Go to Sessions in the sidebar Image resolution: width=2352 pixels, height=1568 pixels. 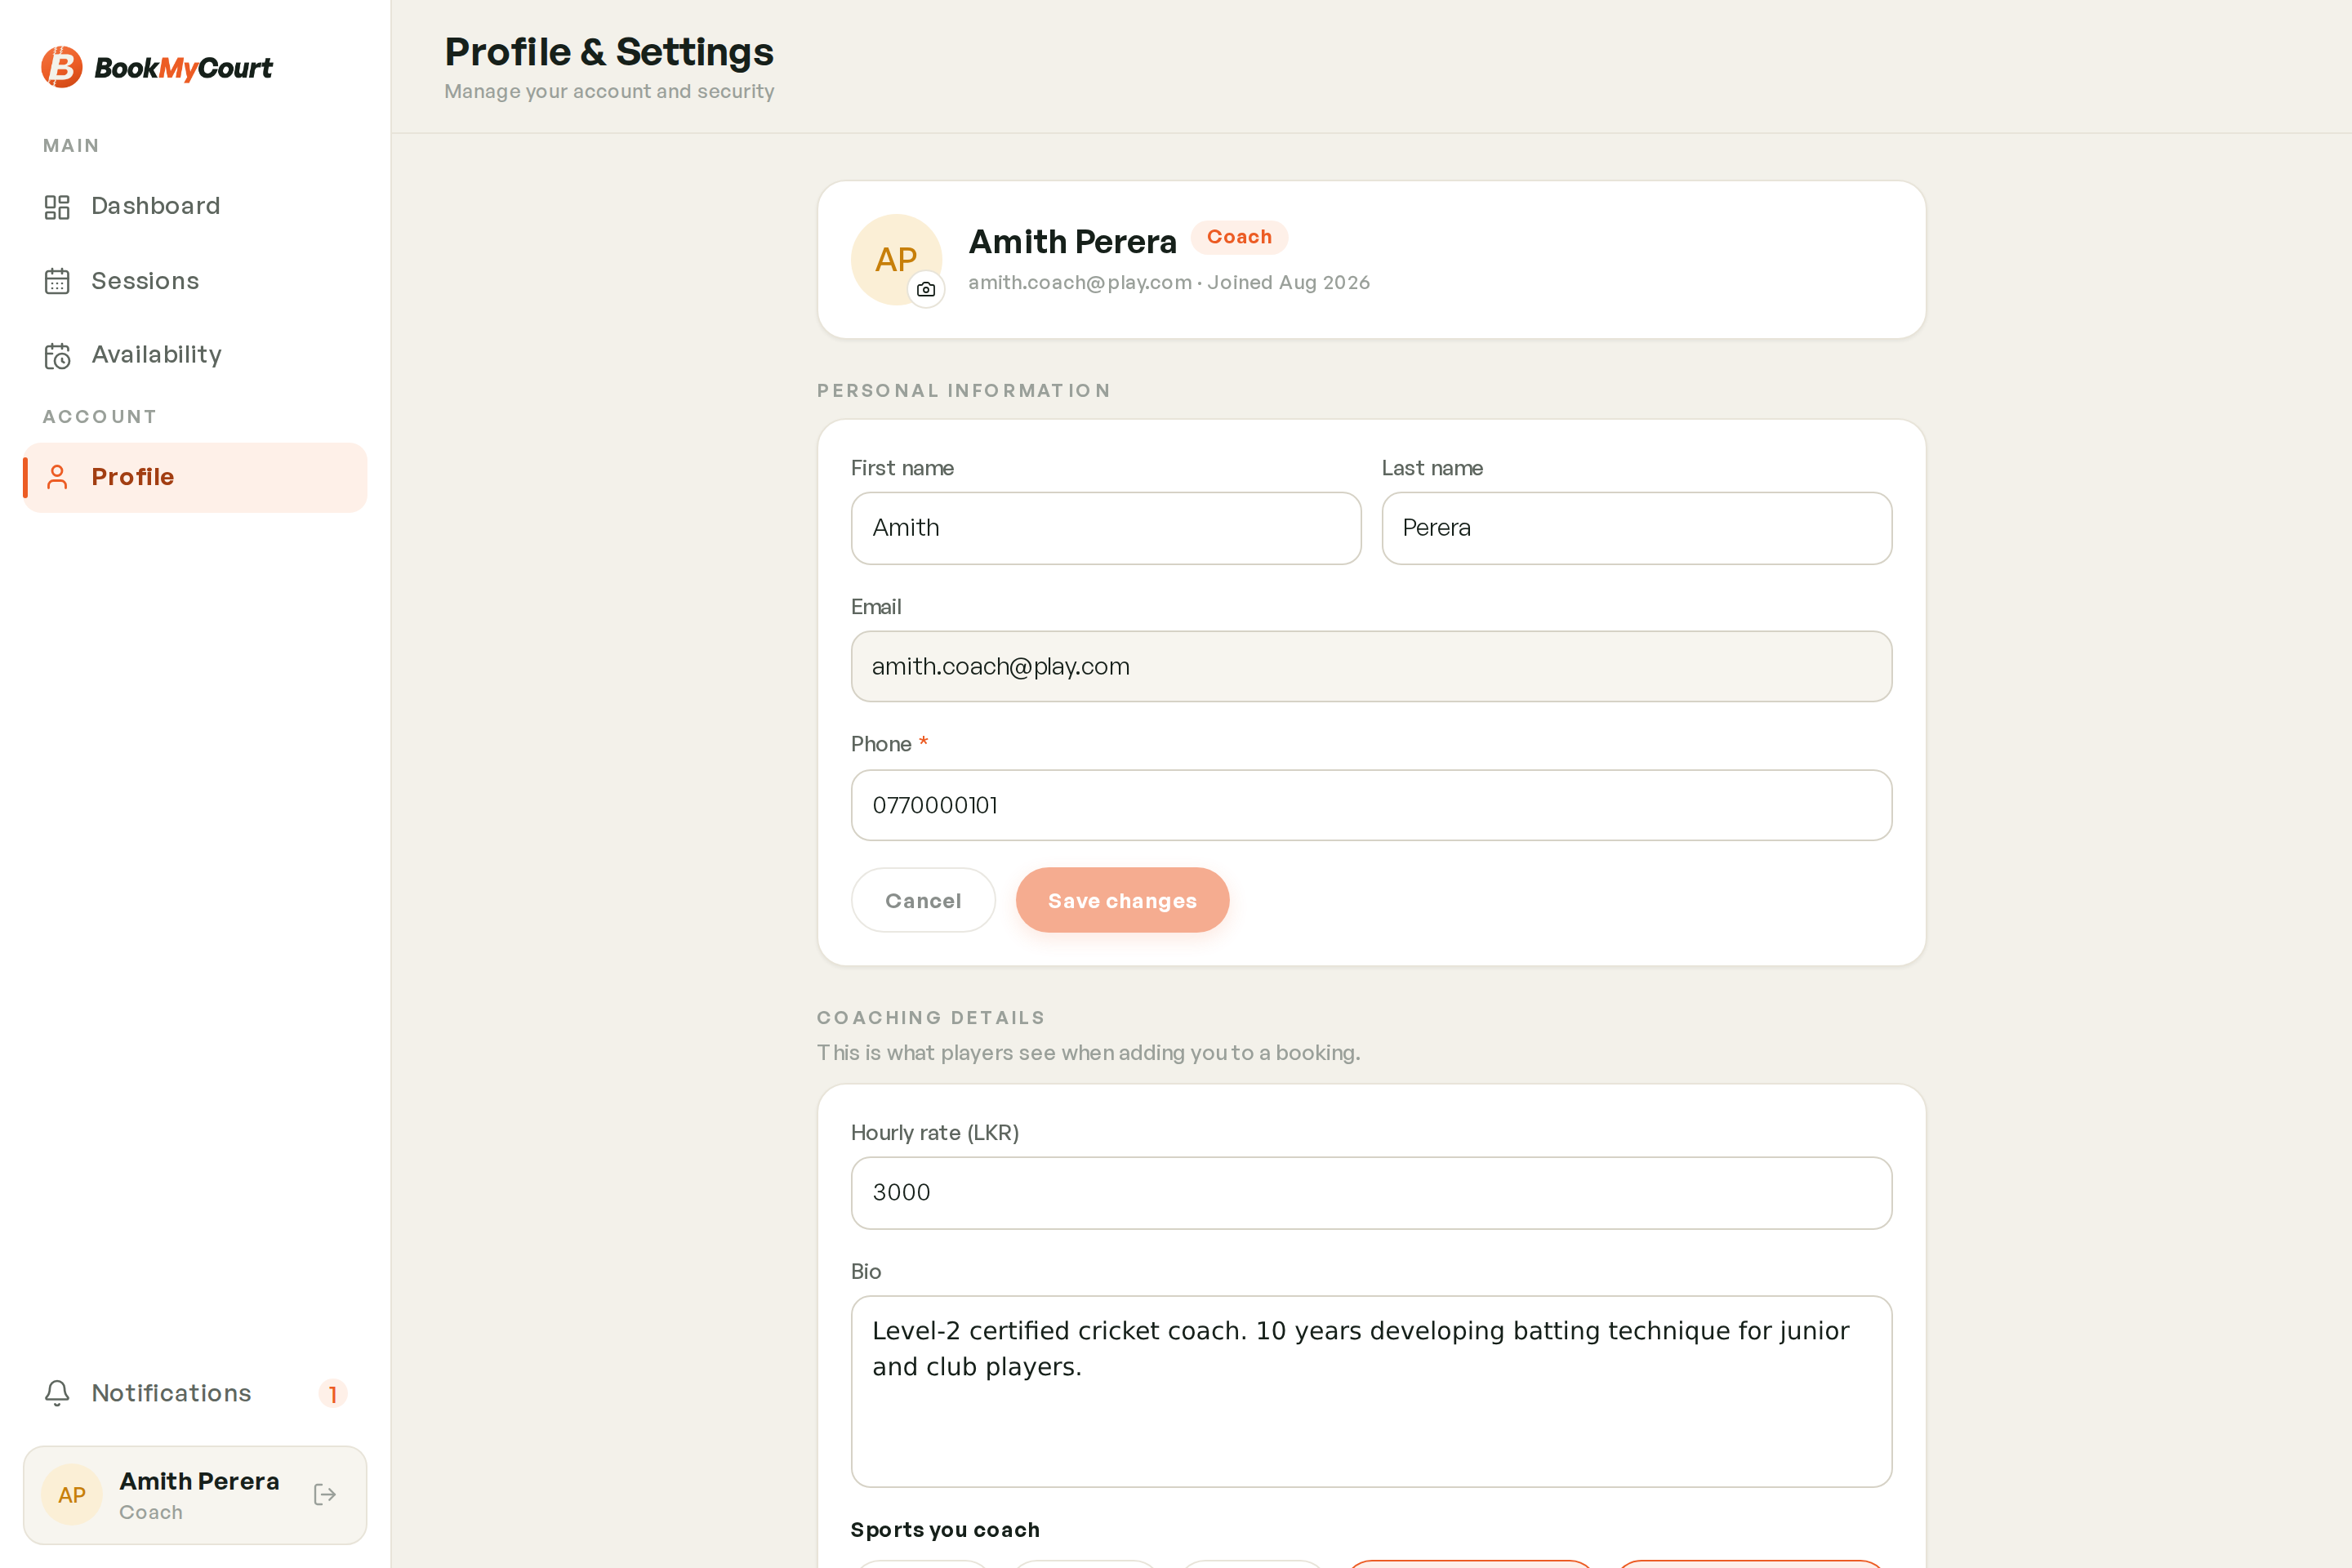tap(195, 281)
